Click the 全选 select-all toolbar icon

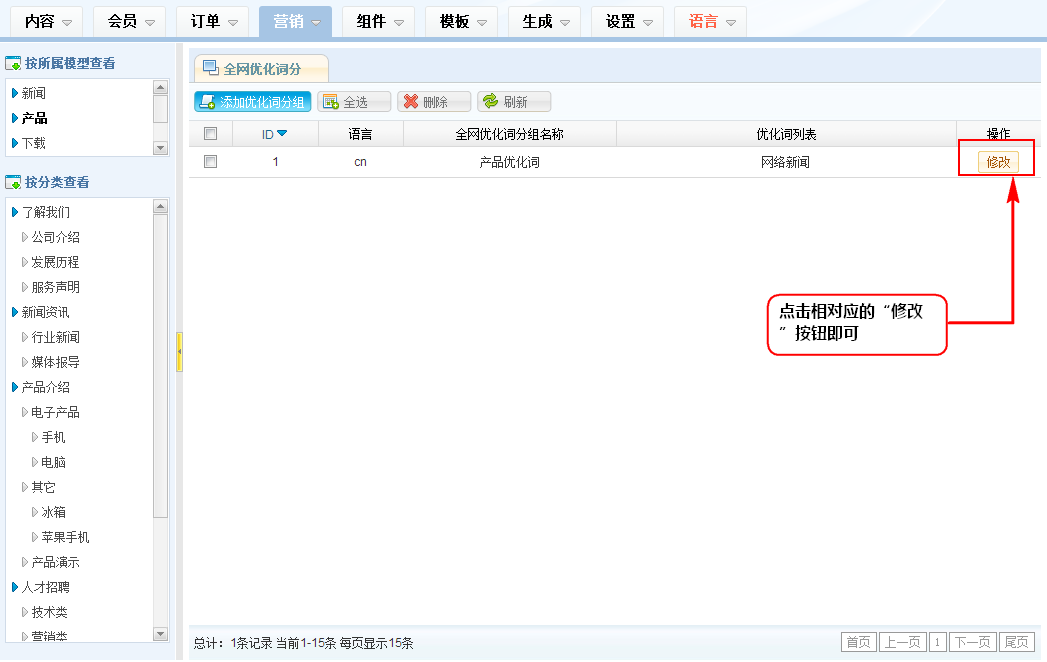point(331,102)
